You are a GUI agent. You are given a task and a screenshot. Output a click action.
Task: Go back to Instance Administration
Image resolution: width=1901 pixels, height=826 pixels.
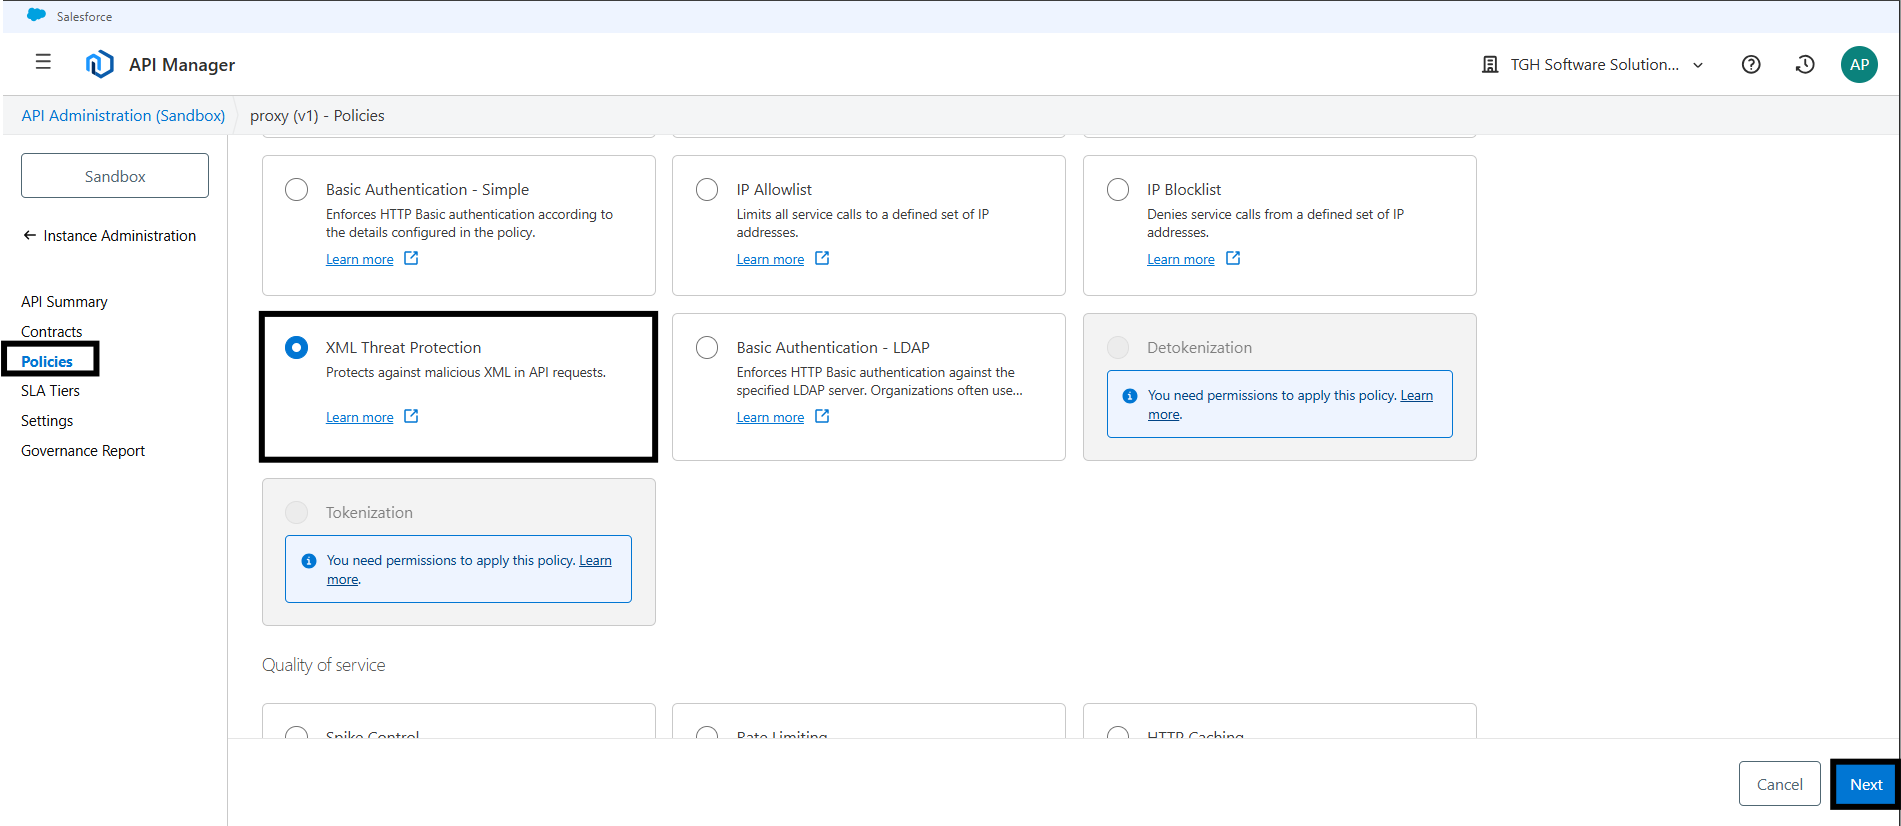click(x=109, y=236)
